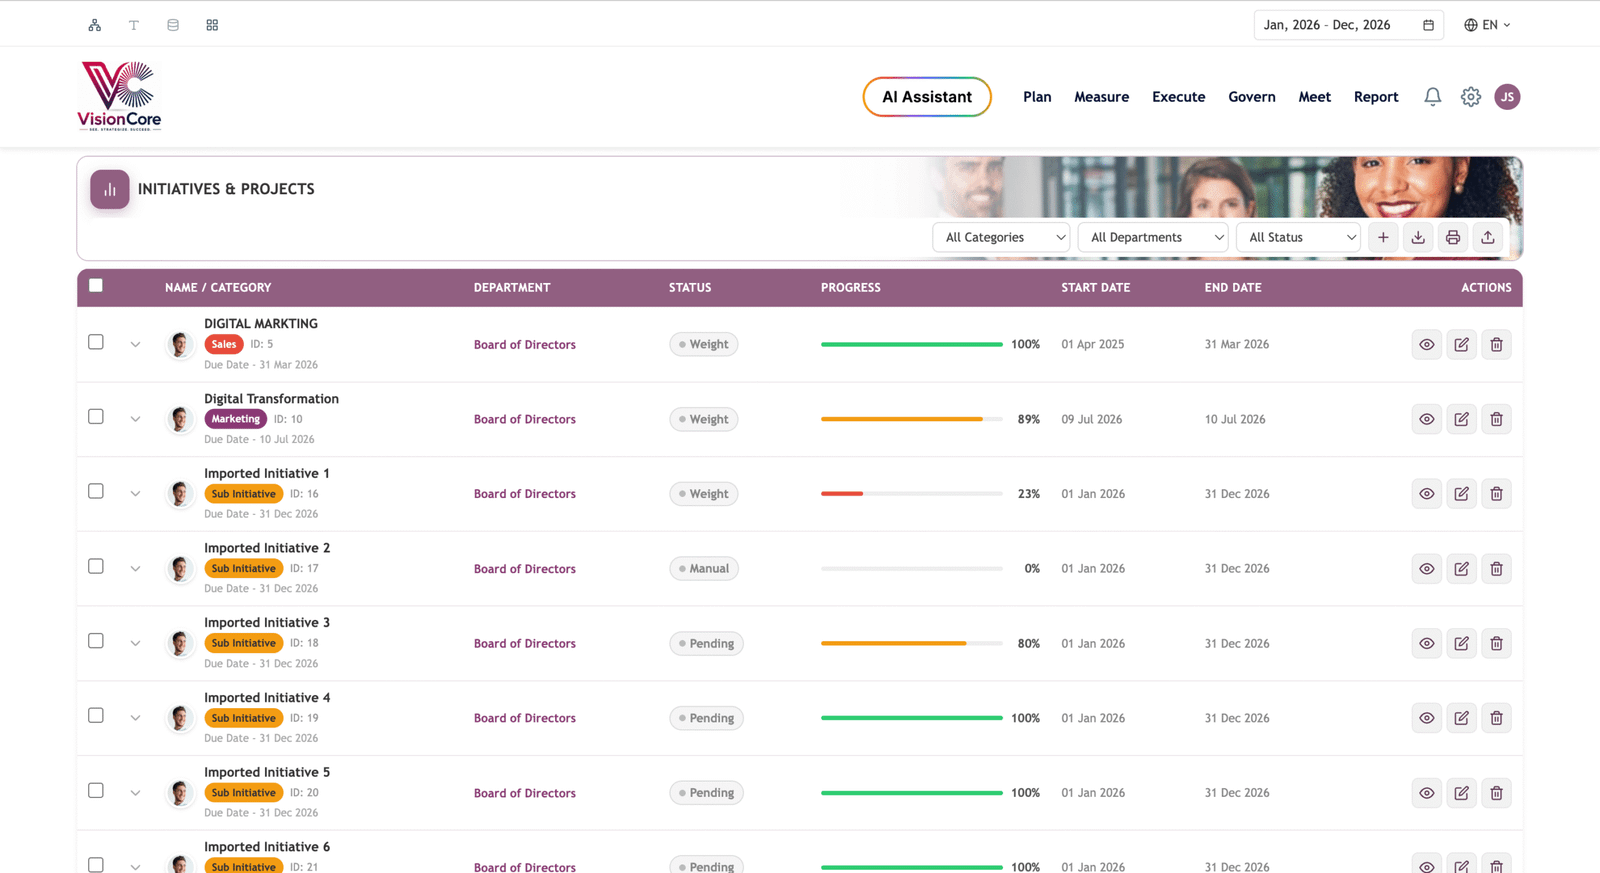Print the initiatives table

(1453, 237)
